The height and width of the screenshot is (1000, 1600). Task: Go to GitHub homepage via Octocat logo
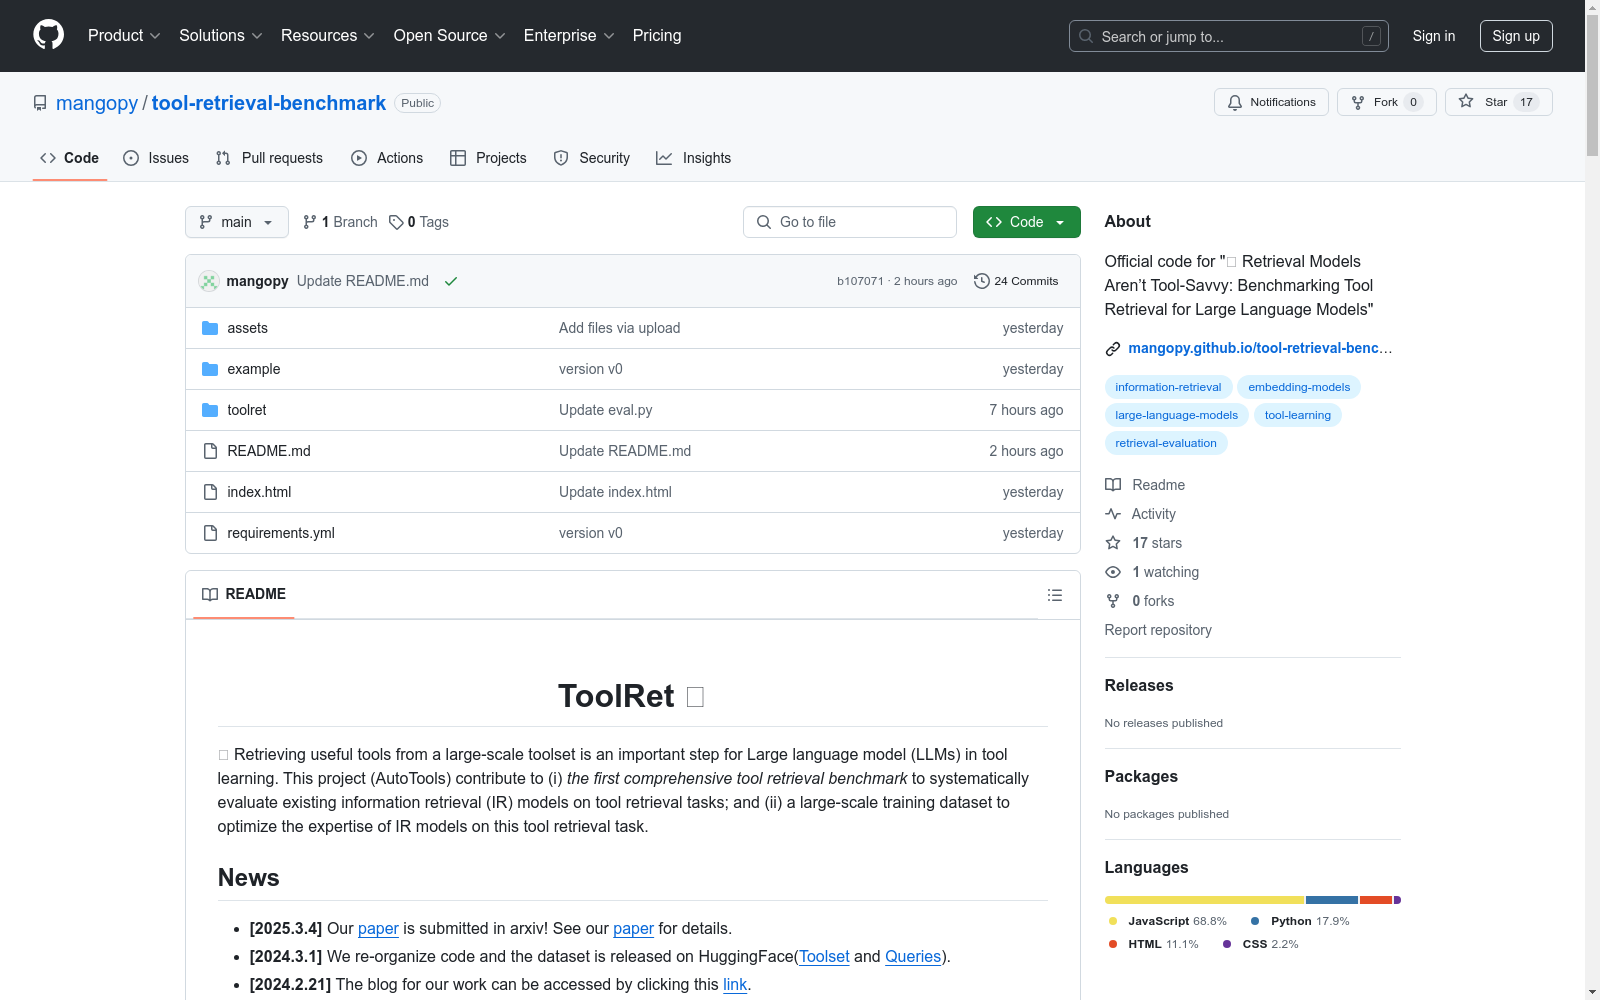[x=48, y=35]
